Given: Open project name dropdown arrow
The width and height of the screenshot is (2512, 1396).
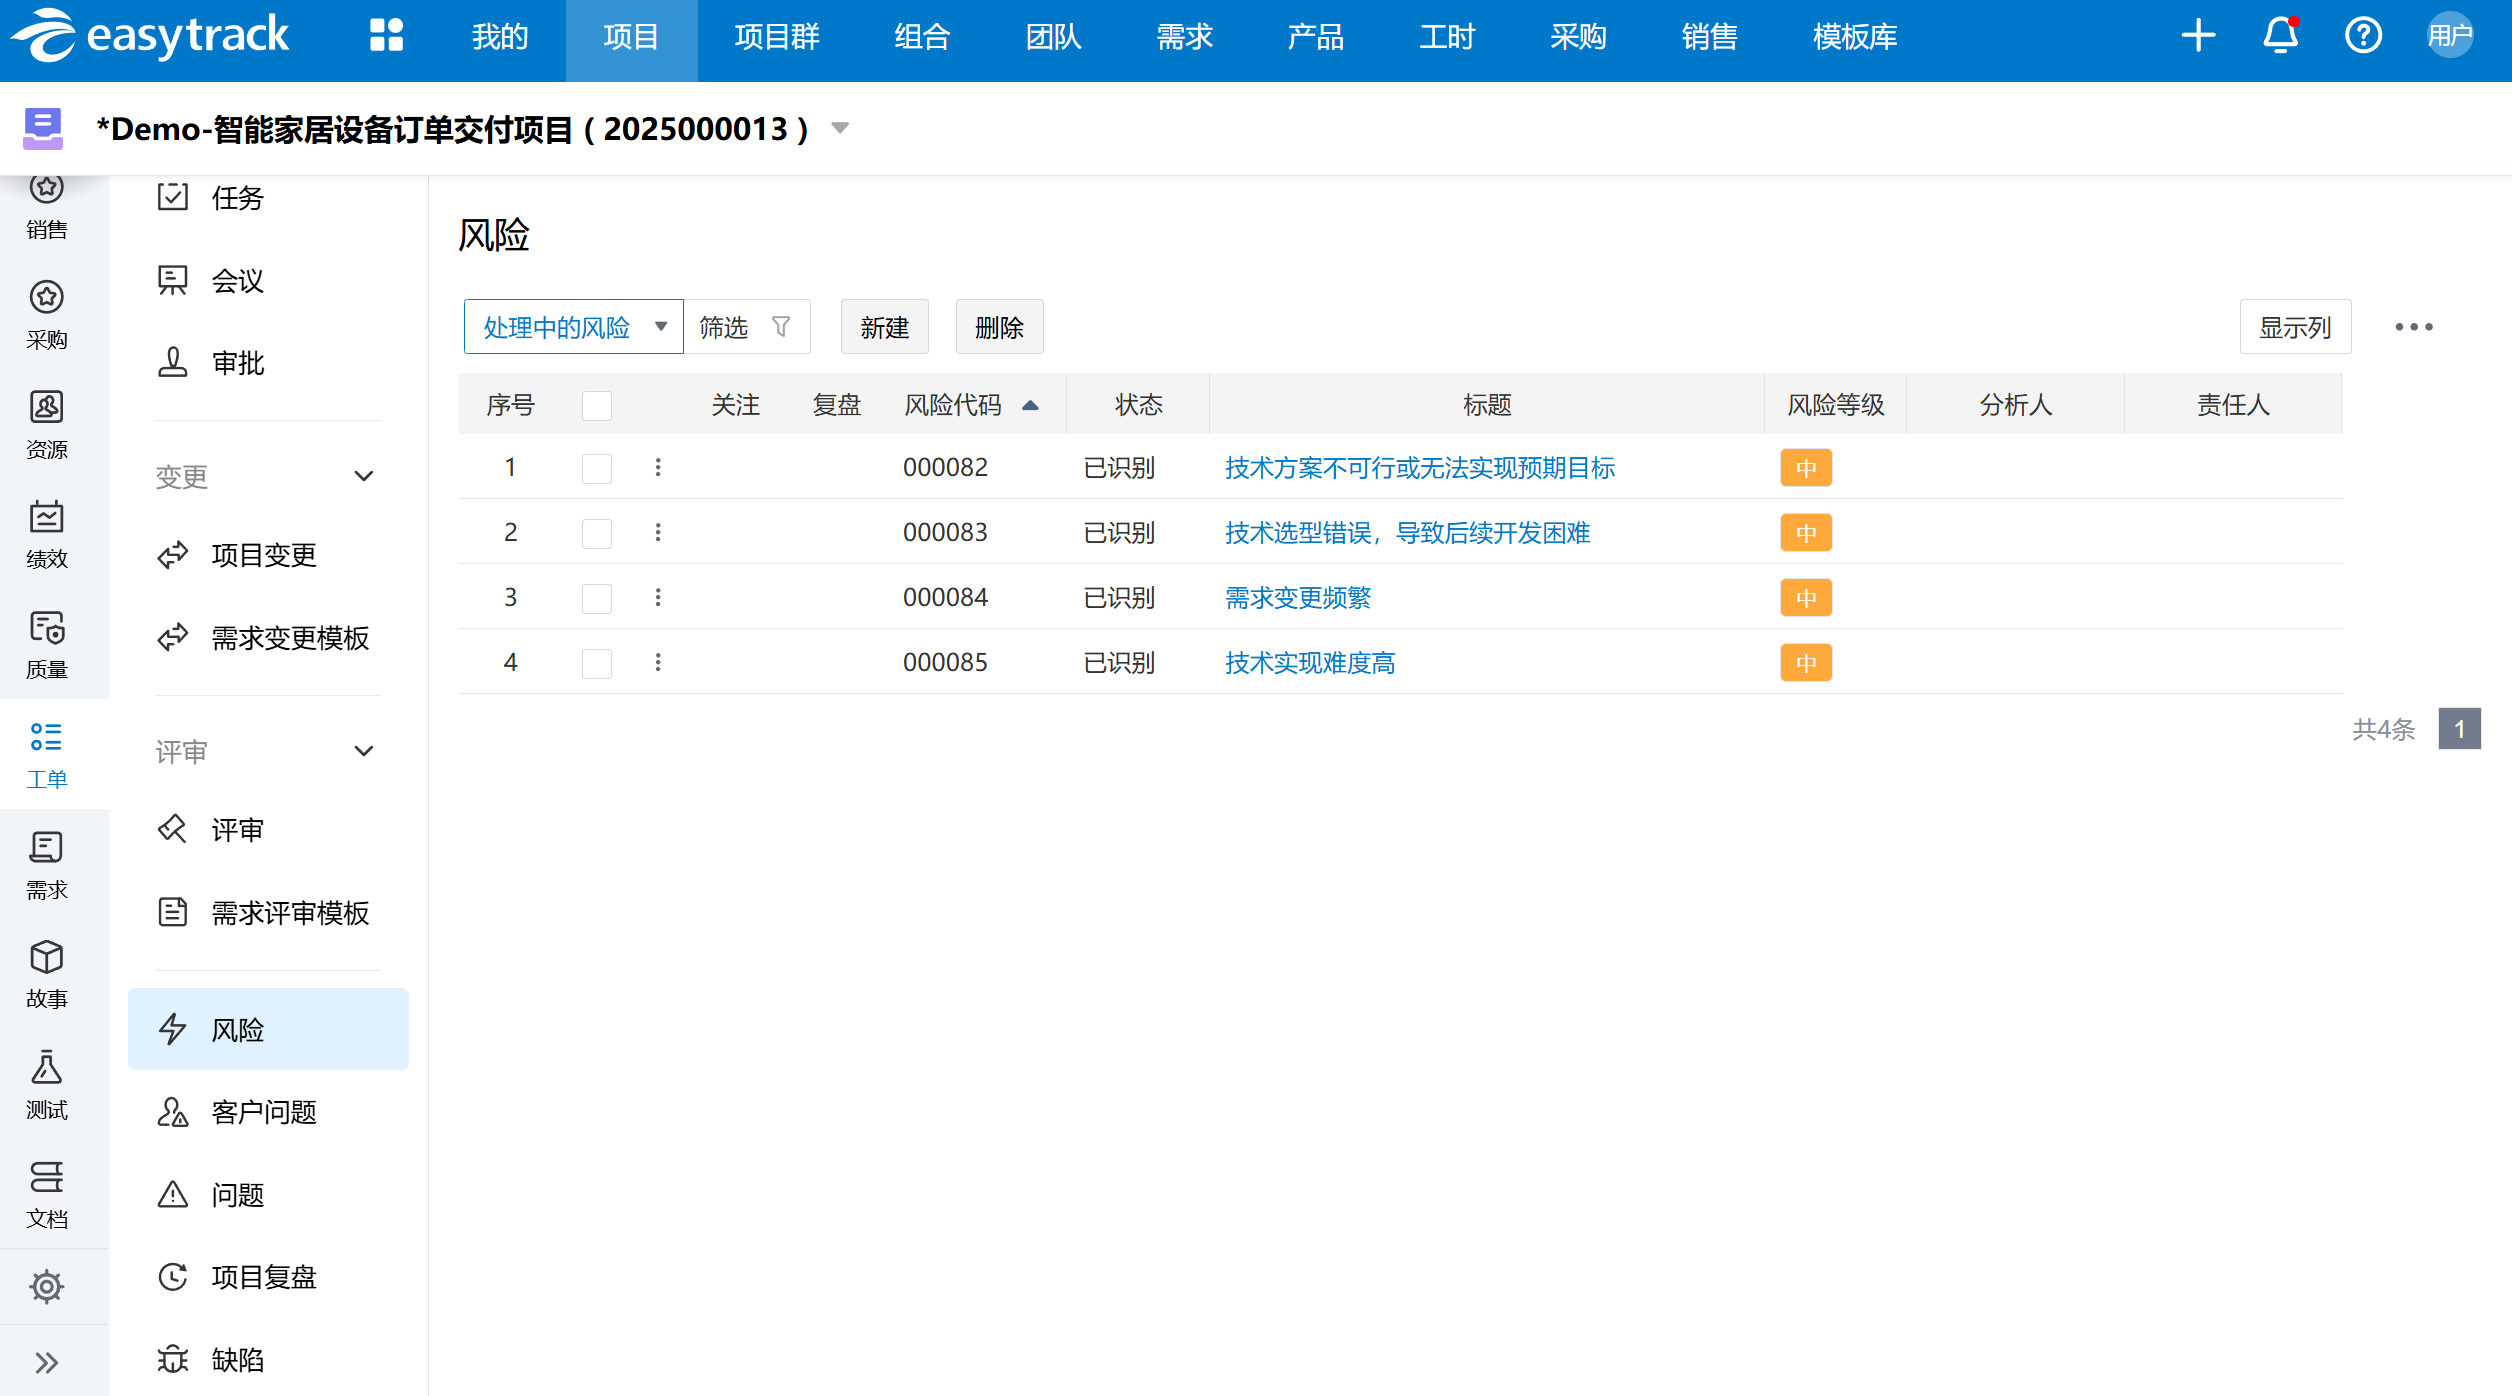Looking at the screenshot, I should pyautogui.click(x=840, y=128).
